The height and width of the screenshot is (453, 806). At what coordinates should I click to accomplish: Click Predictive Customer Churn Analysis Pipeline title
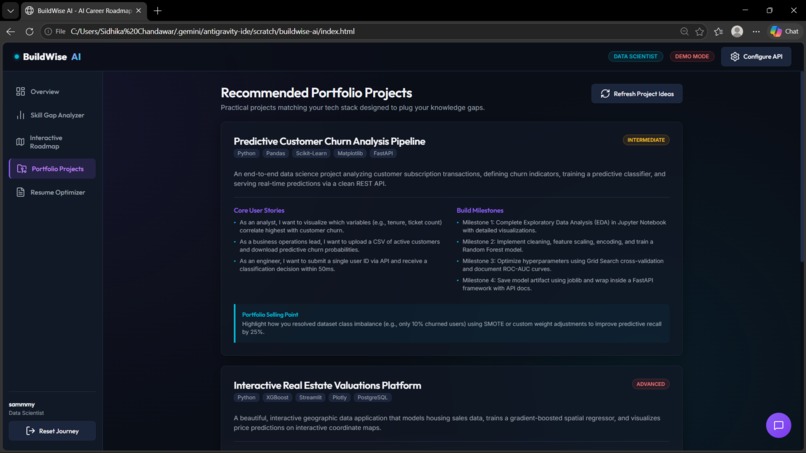pos(329,141)
